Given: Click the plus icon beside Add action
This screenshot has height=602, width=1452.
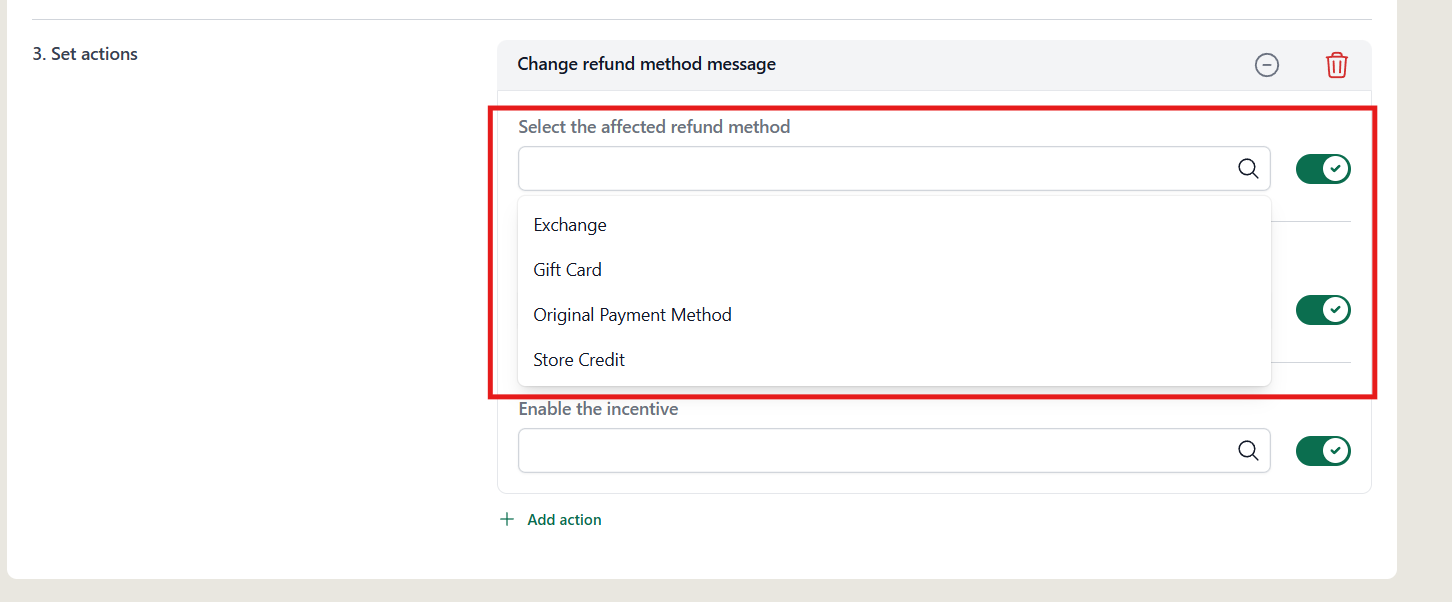Looking at the screenshot, I should [x=507, y=520].
